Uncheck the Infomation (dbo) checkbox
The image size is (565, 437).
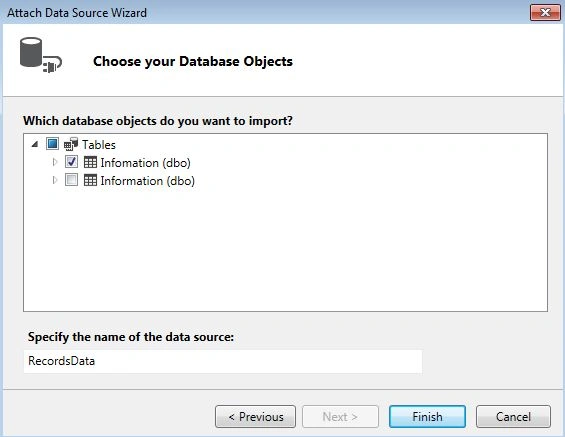[x=71, y=162]
